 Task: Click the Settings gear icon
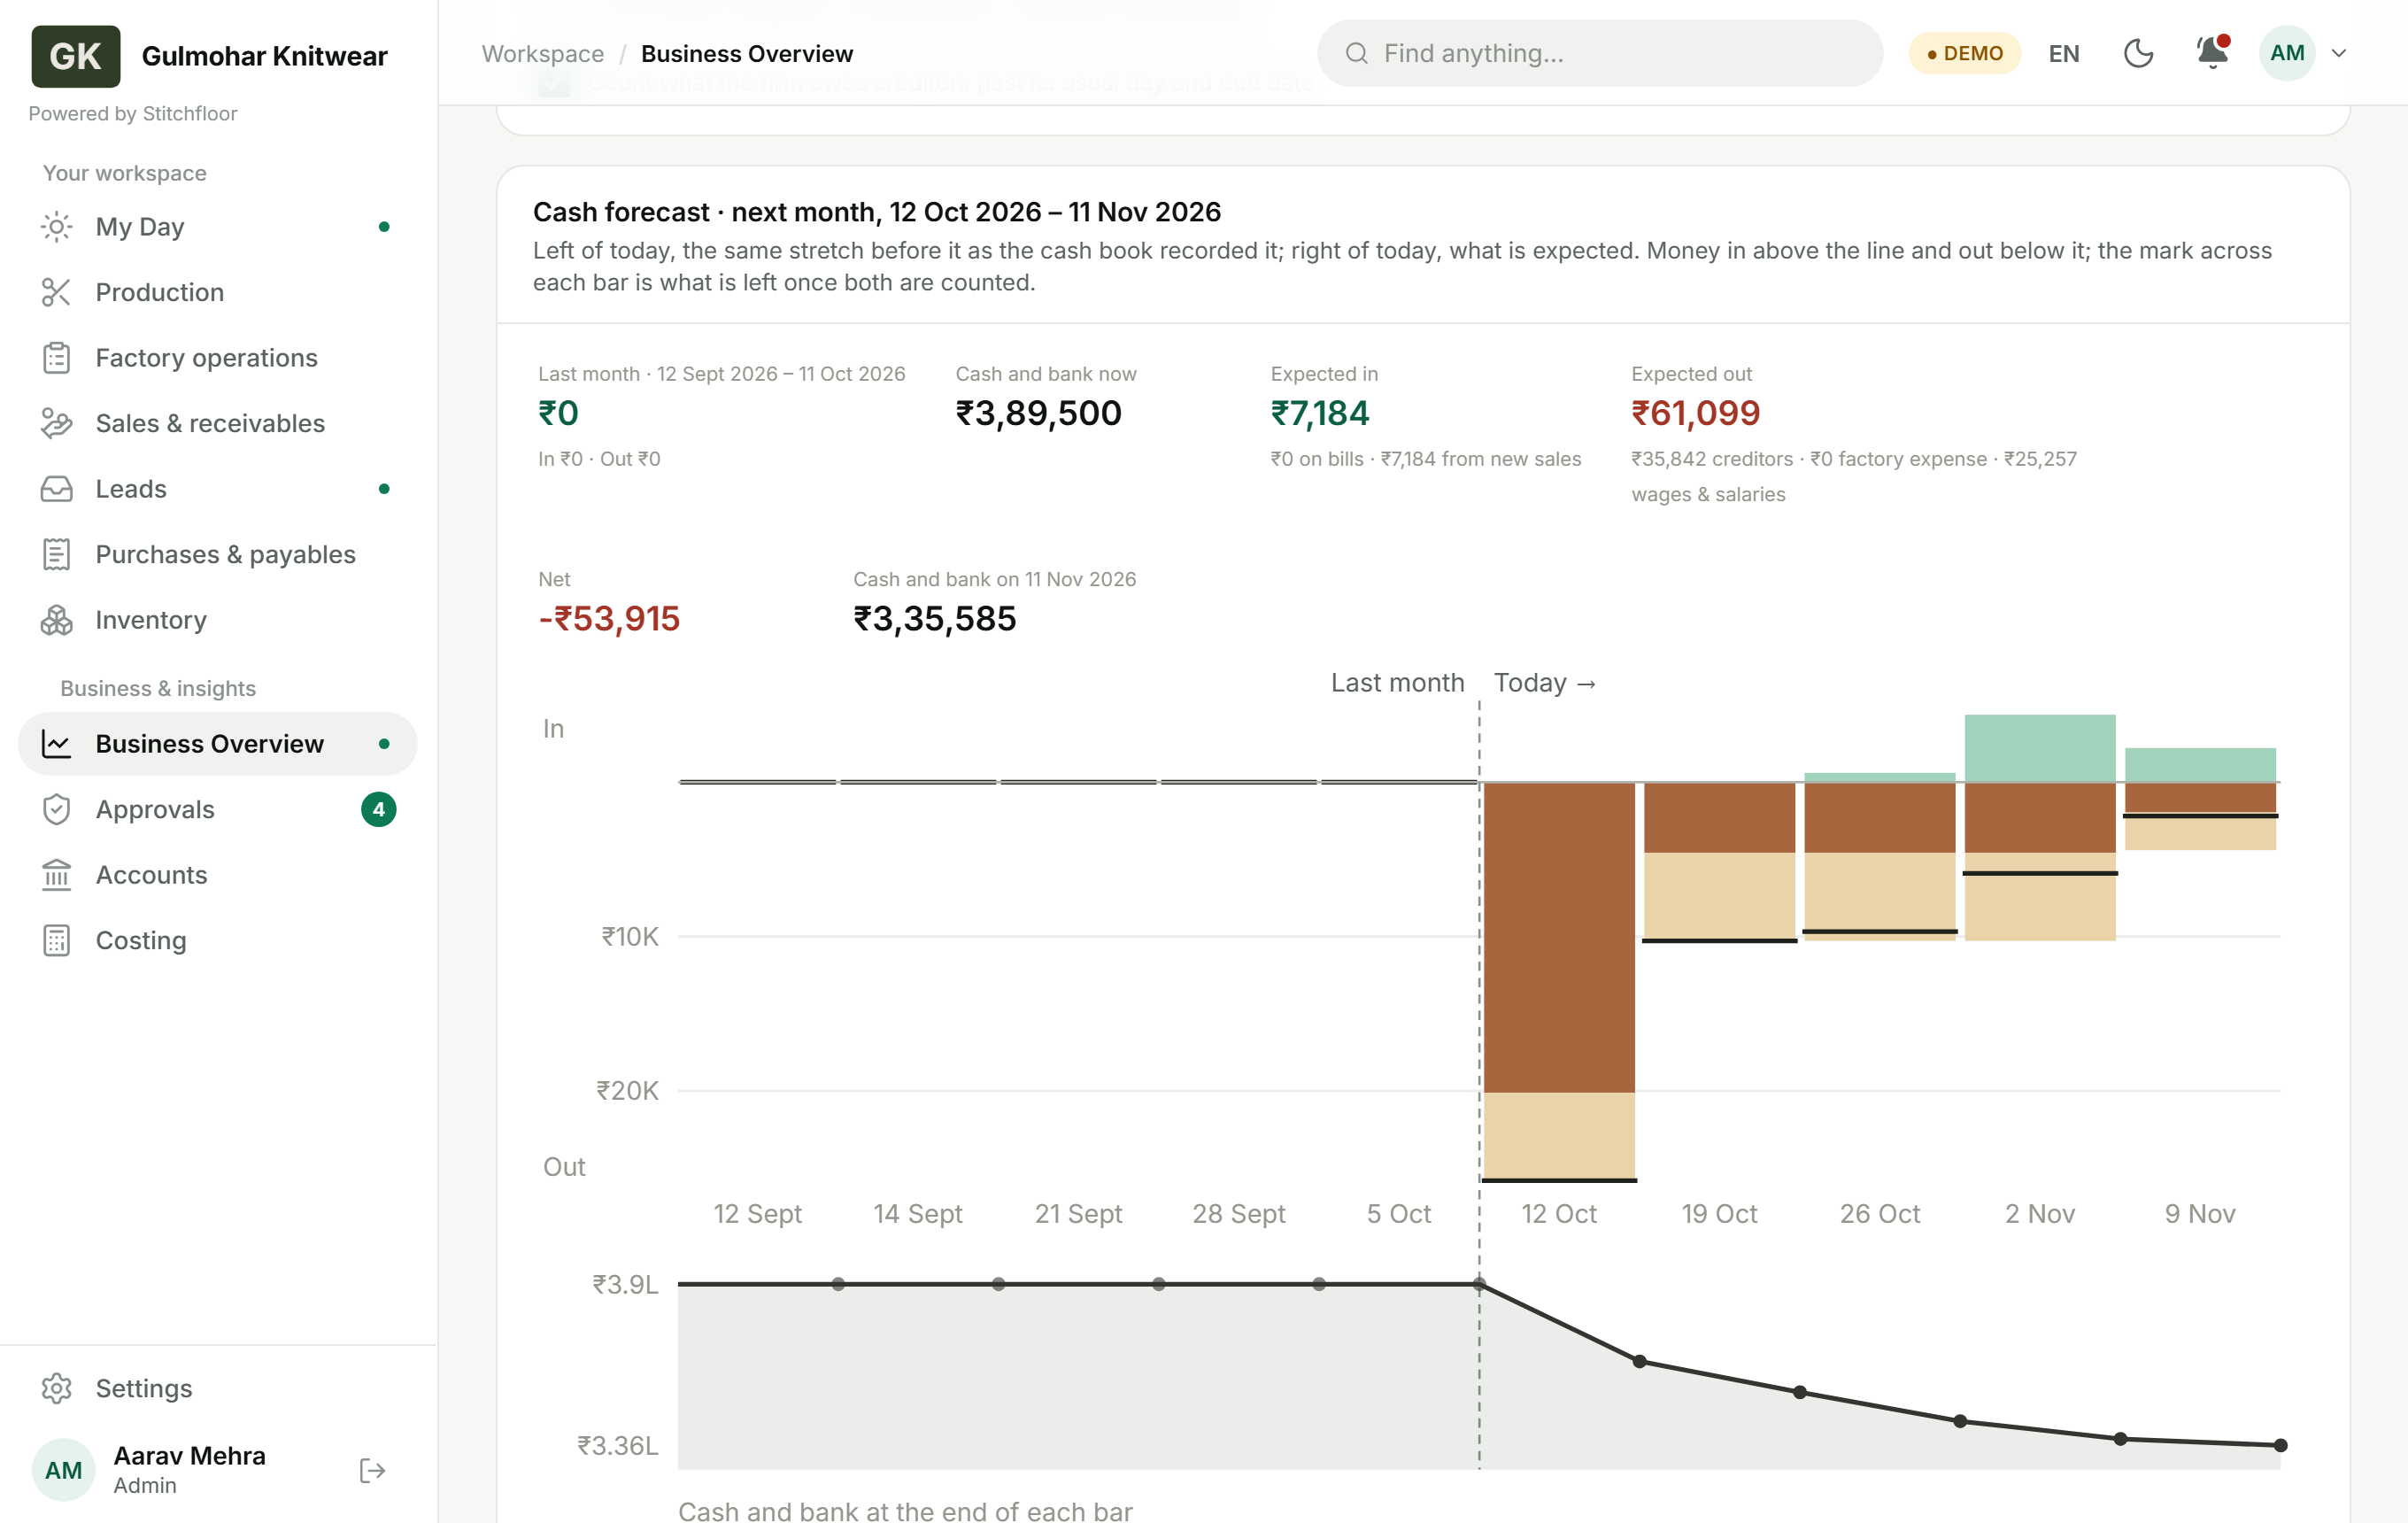pos(57,1388)
